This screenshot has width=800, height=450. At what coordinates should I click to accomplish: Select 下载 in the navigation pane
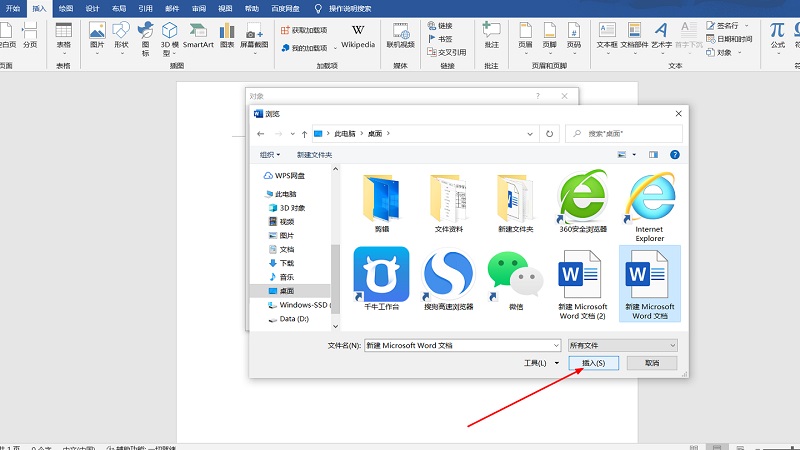286,262
